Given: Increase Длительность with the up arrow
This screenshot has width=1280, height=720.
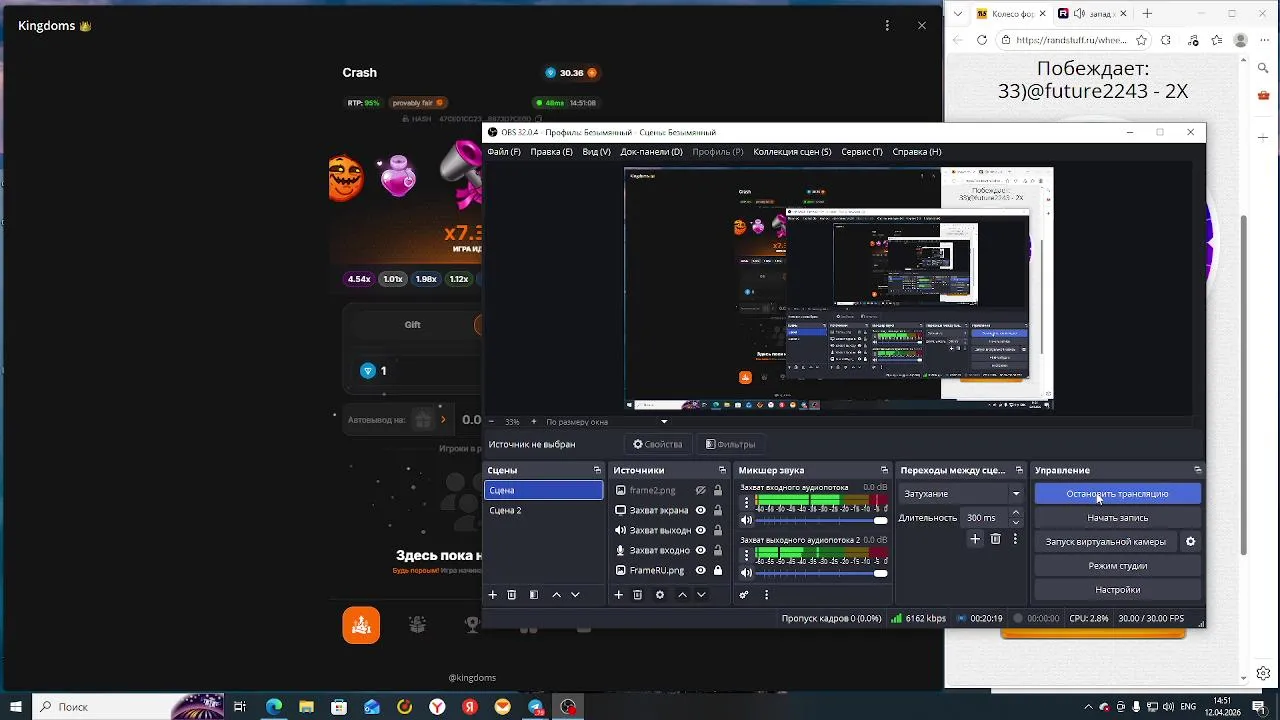Looking at the screenshot, I should tap(1016, 513).
